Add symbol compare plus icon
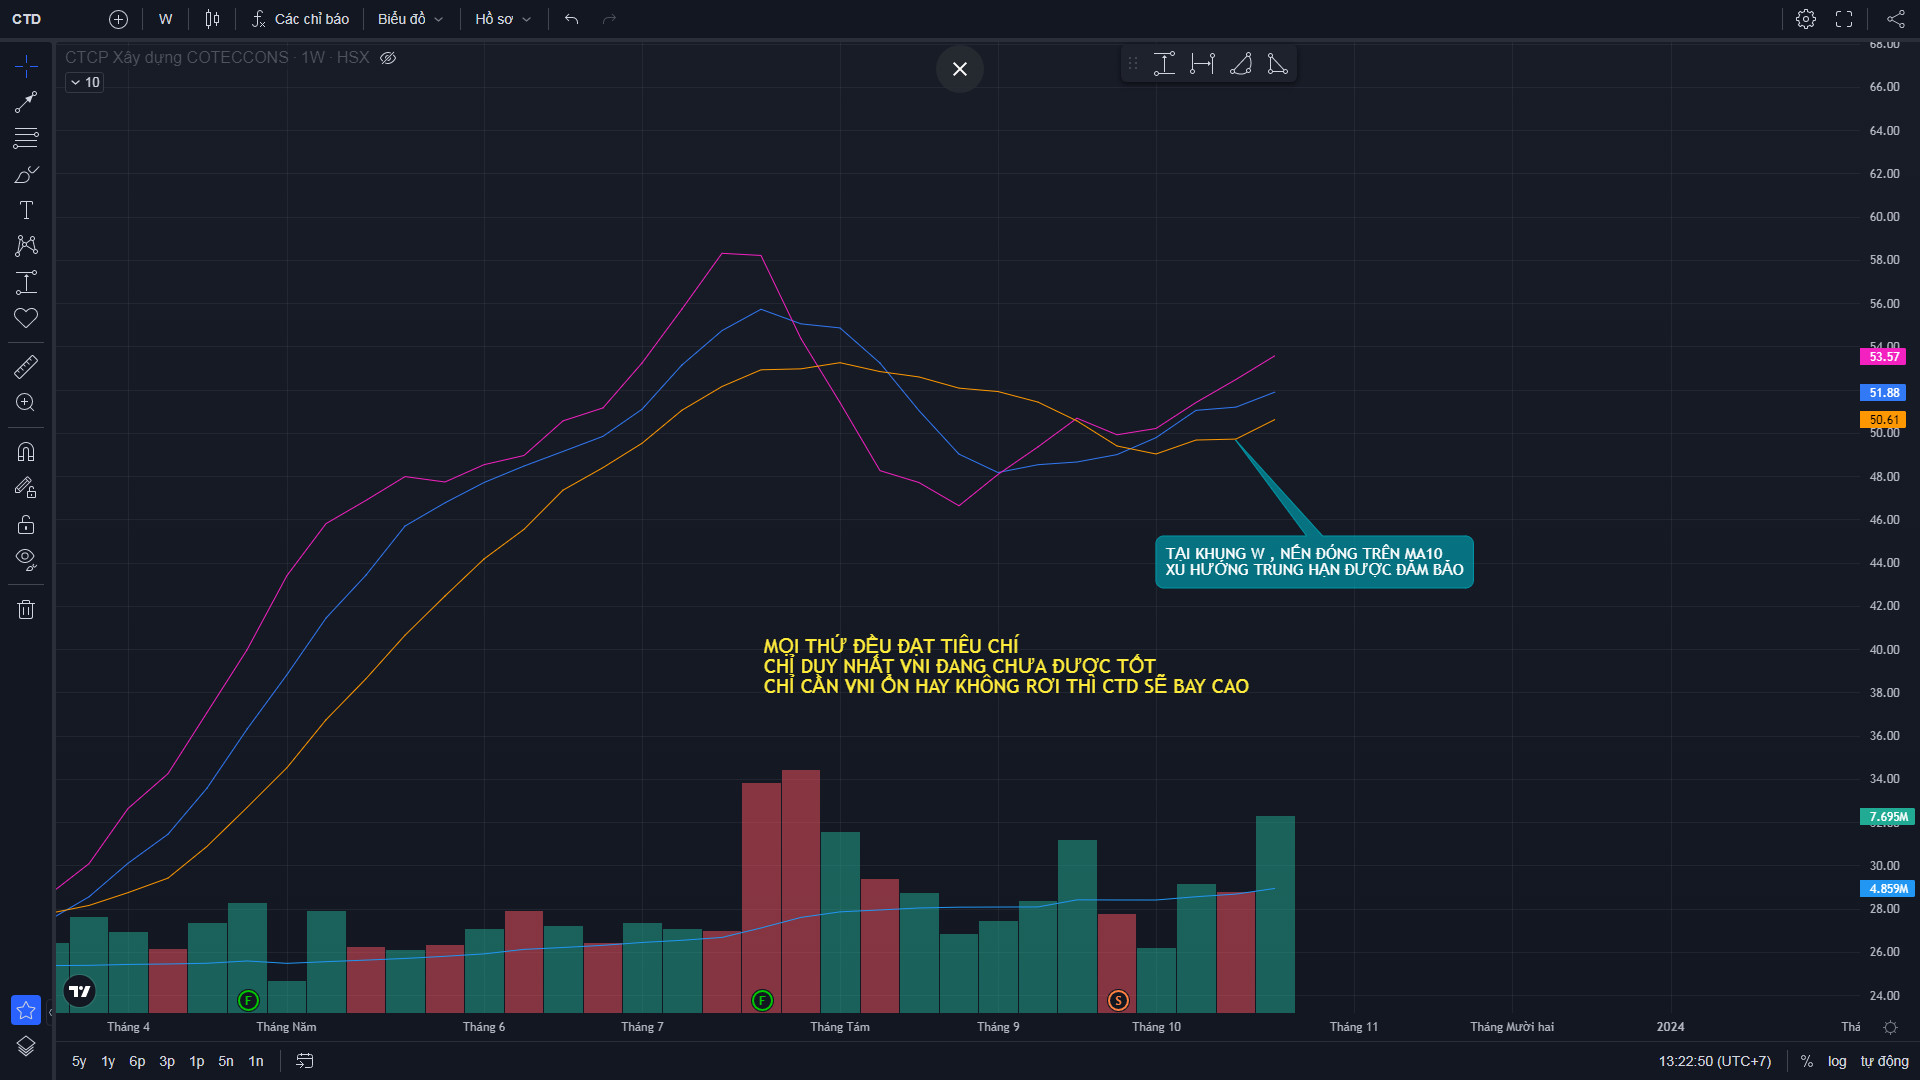This screenshot has width=1920, height=1080. click(x=118, y=19)
